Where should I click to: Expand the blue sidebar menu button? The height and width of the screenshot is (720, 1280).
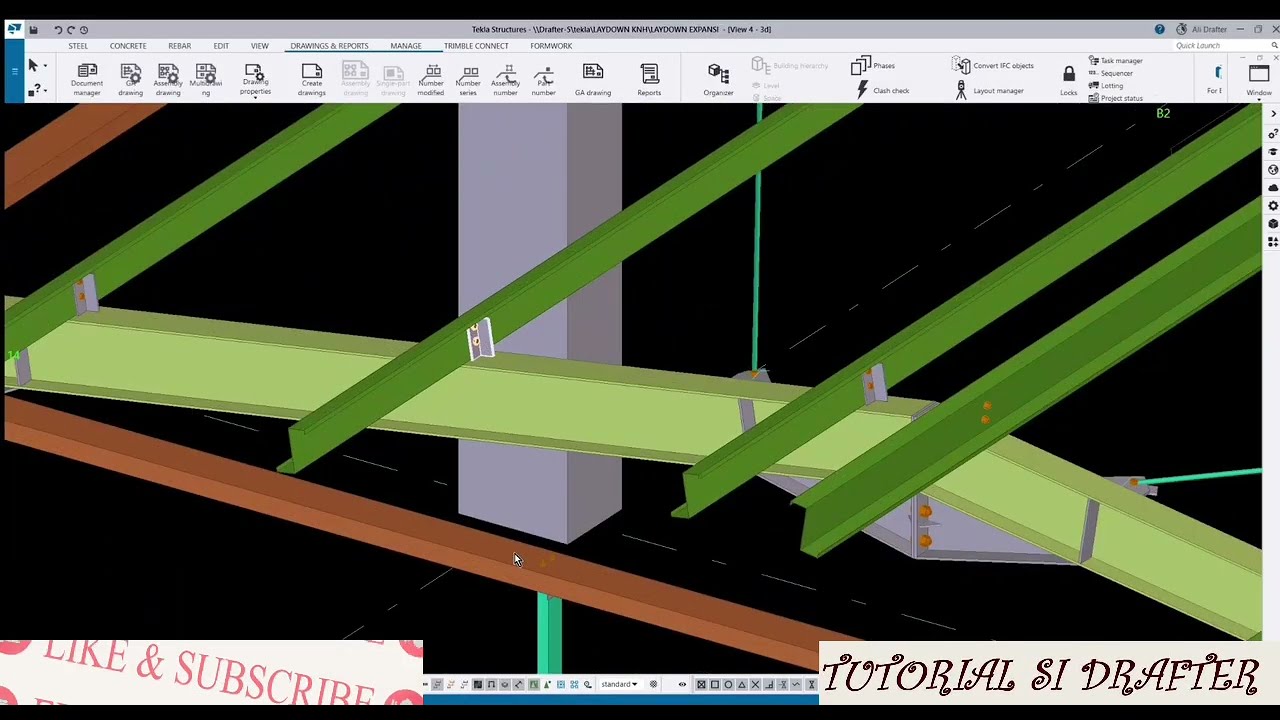click(x=14, y=71)
